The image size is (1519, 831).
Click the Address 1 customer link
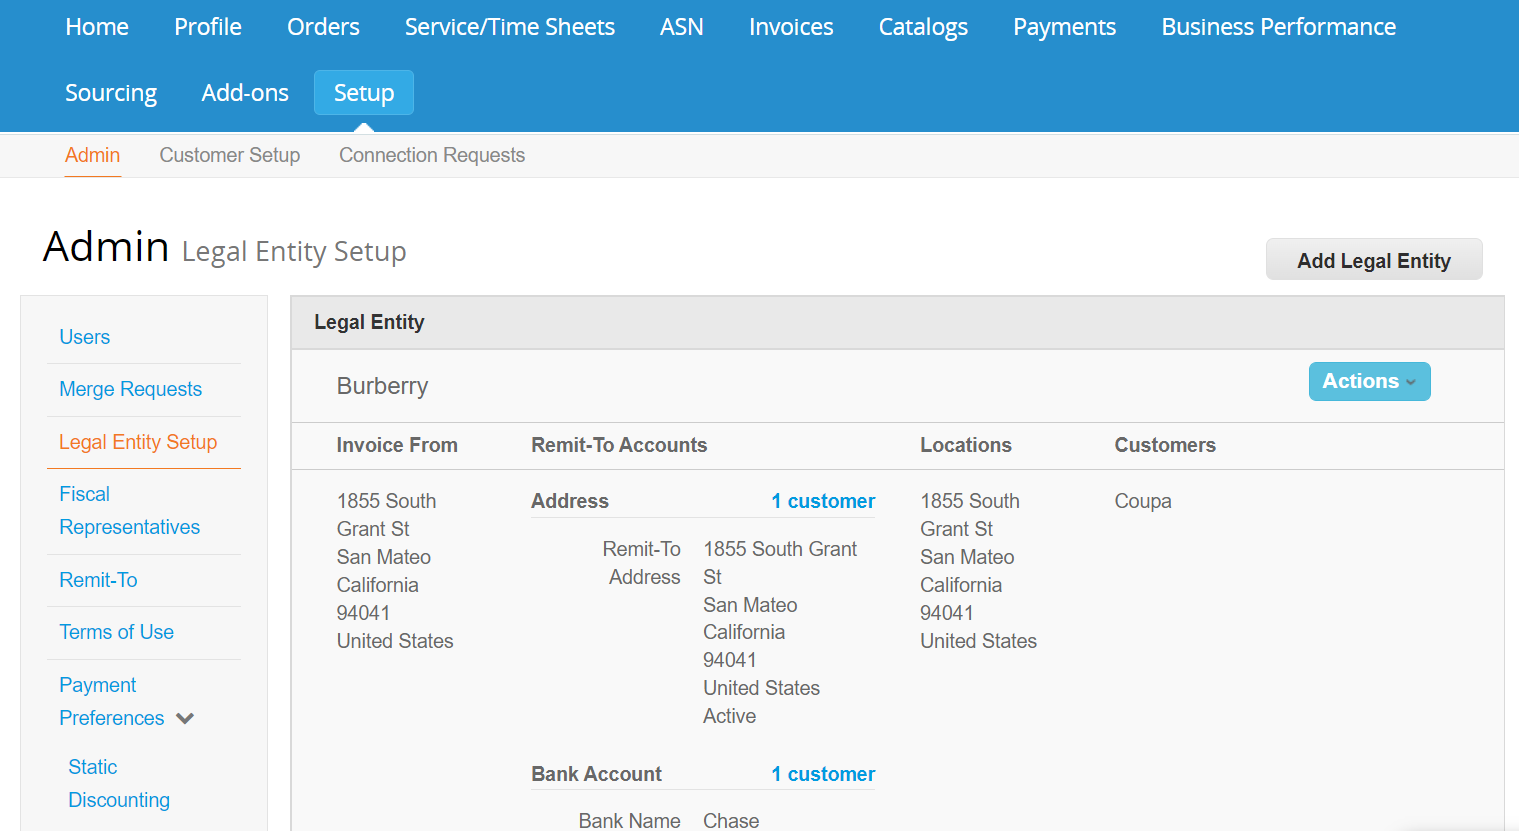[x=823, y=501]
